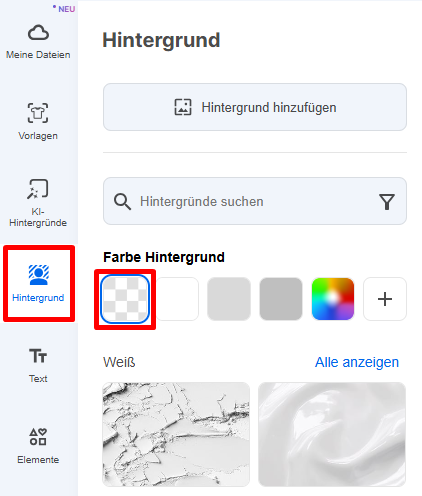Click the image icon in Hintergrund hinzufügen

(x=183, y=107)
